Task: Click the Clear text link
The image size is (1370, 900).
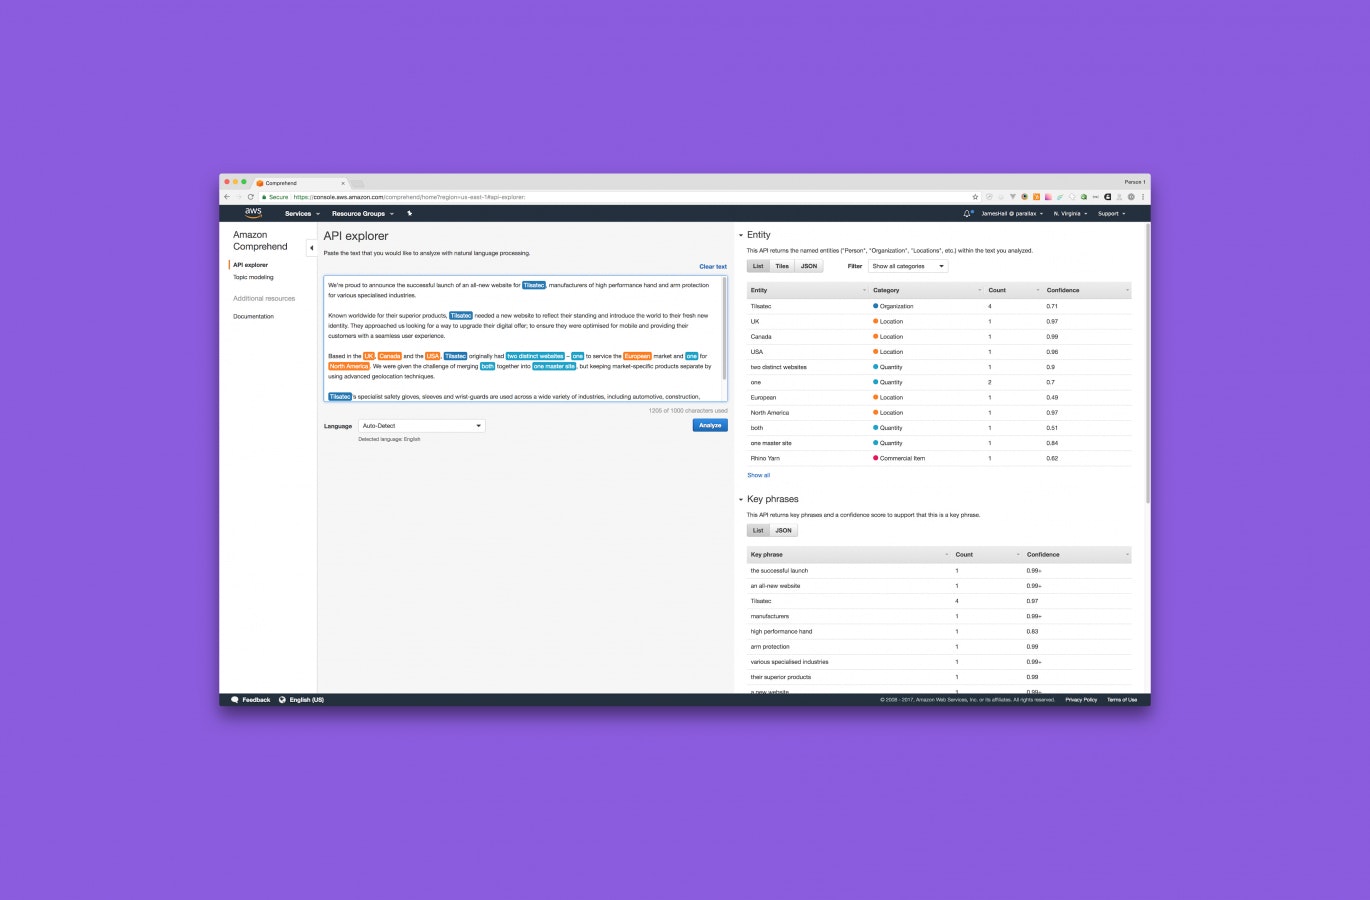Action: [713, 267]
